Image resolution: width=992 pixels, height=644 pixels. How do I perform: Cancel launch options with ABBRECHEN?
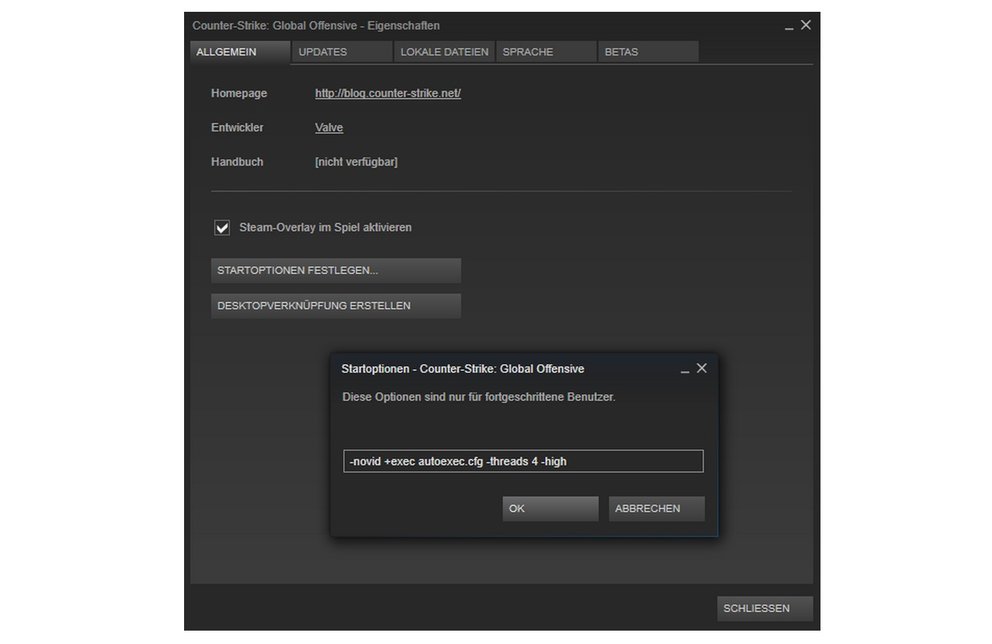pos(656,508)
